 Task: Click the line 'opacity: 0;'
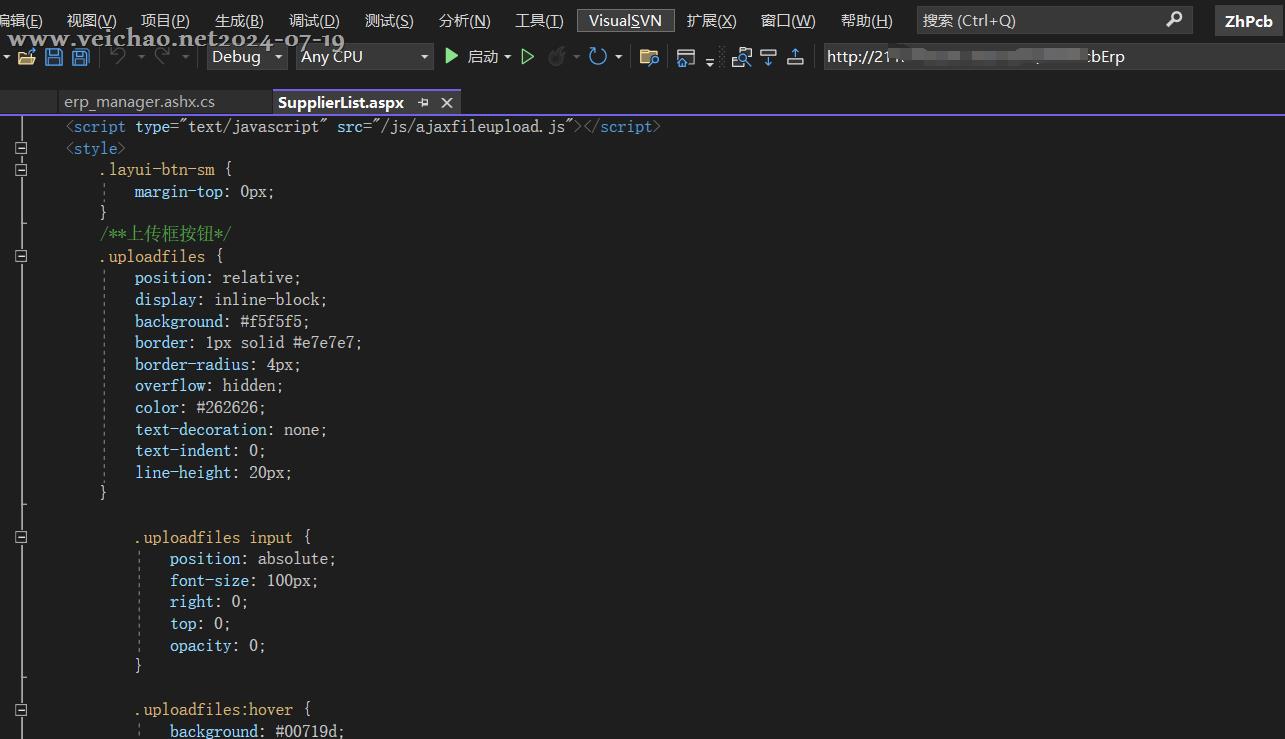click(x=218, y=646)
